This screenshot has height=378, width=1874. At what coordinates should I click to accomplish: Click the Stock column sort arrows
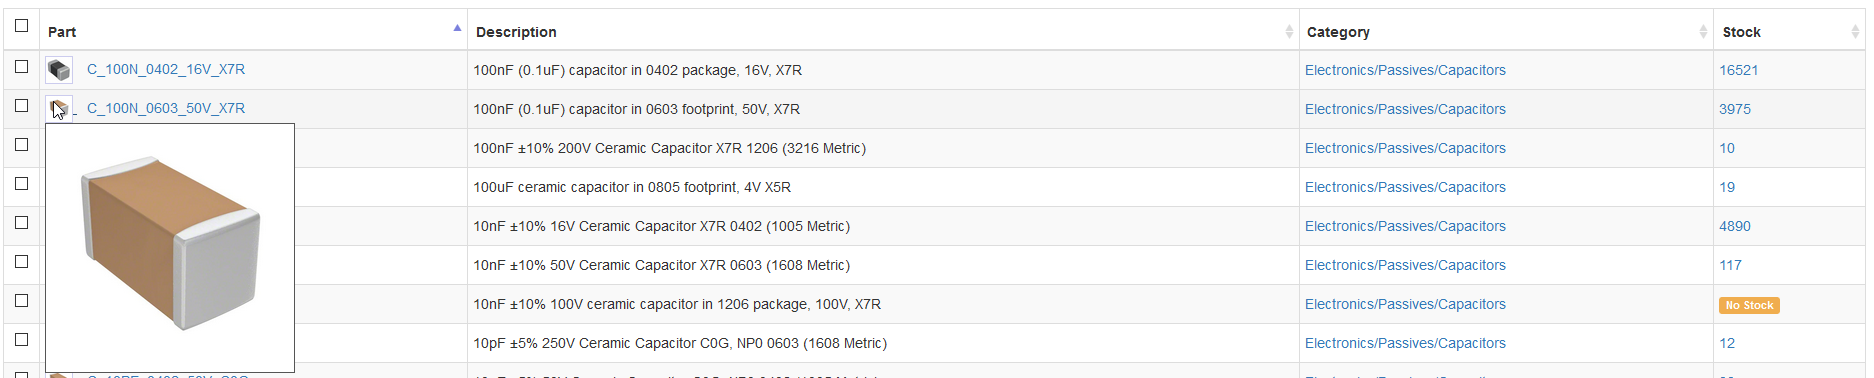(x=1855, y=32)
